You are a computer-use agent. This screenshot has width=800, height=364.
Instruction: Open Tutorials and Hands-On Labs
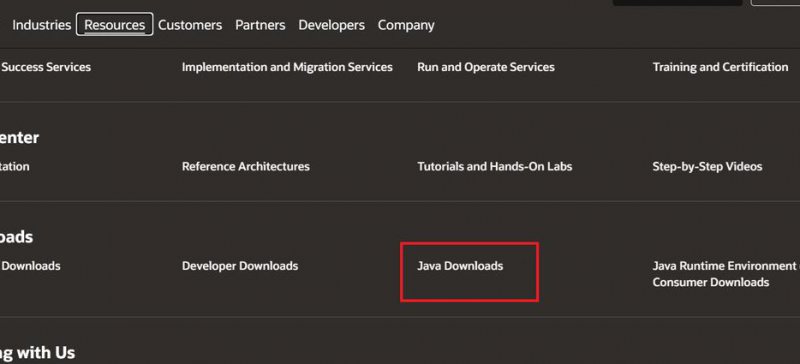[495, 166]
